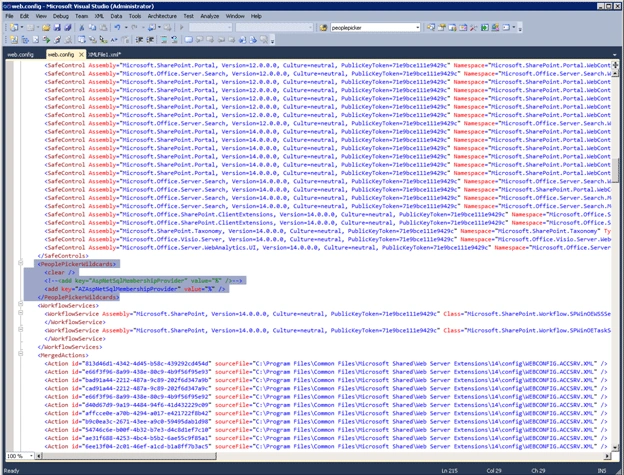The image size is (624, 475).
Task: Open the New Project icon dropdown arrow
Action: point(21,27)
